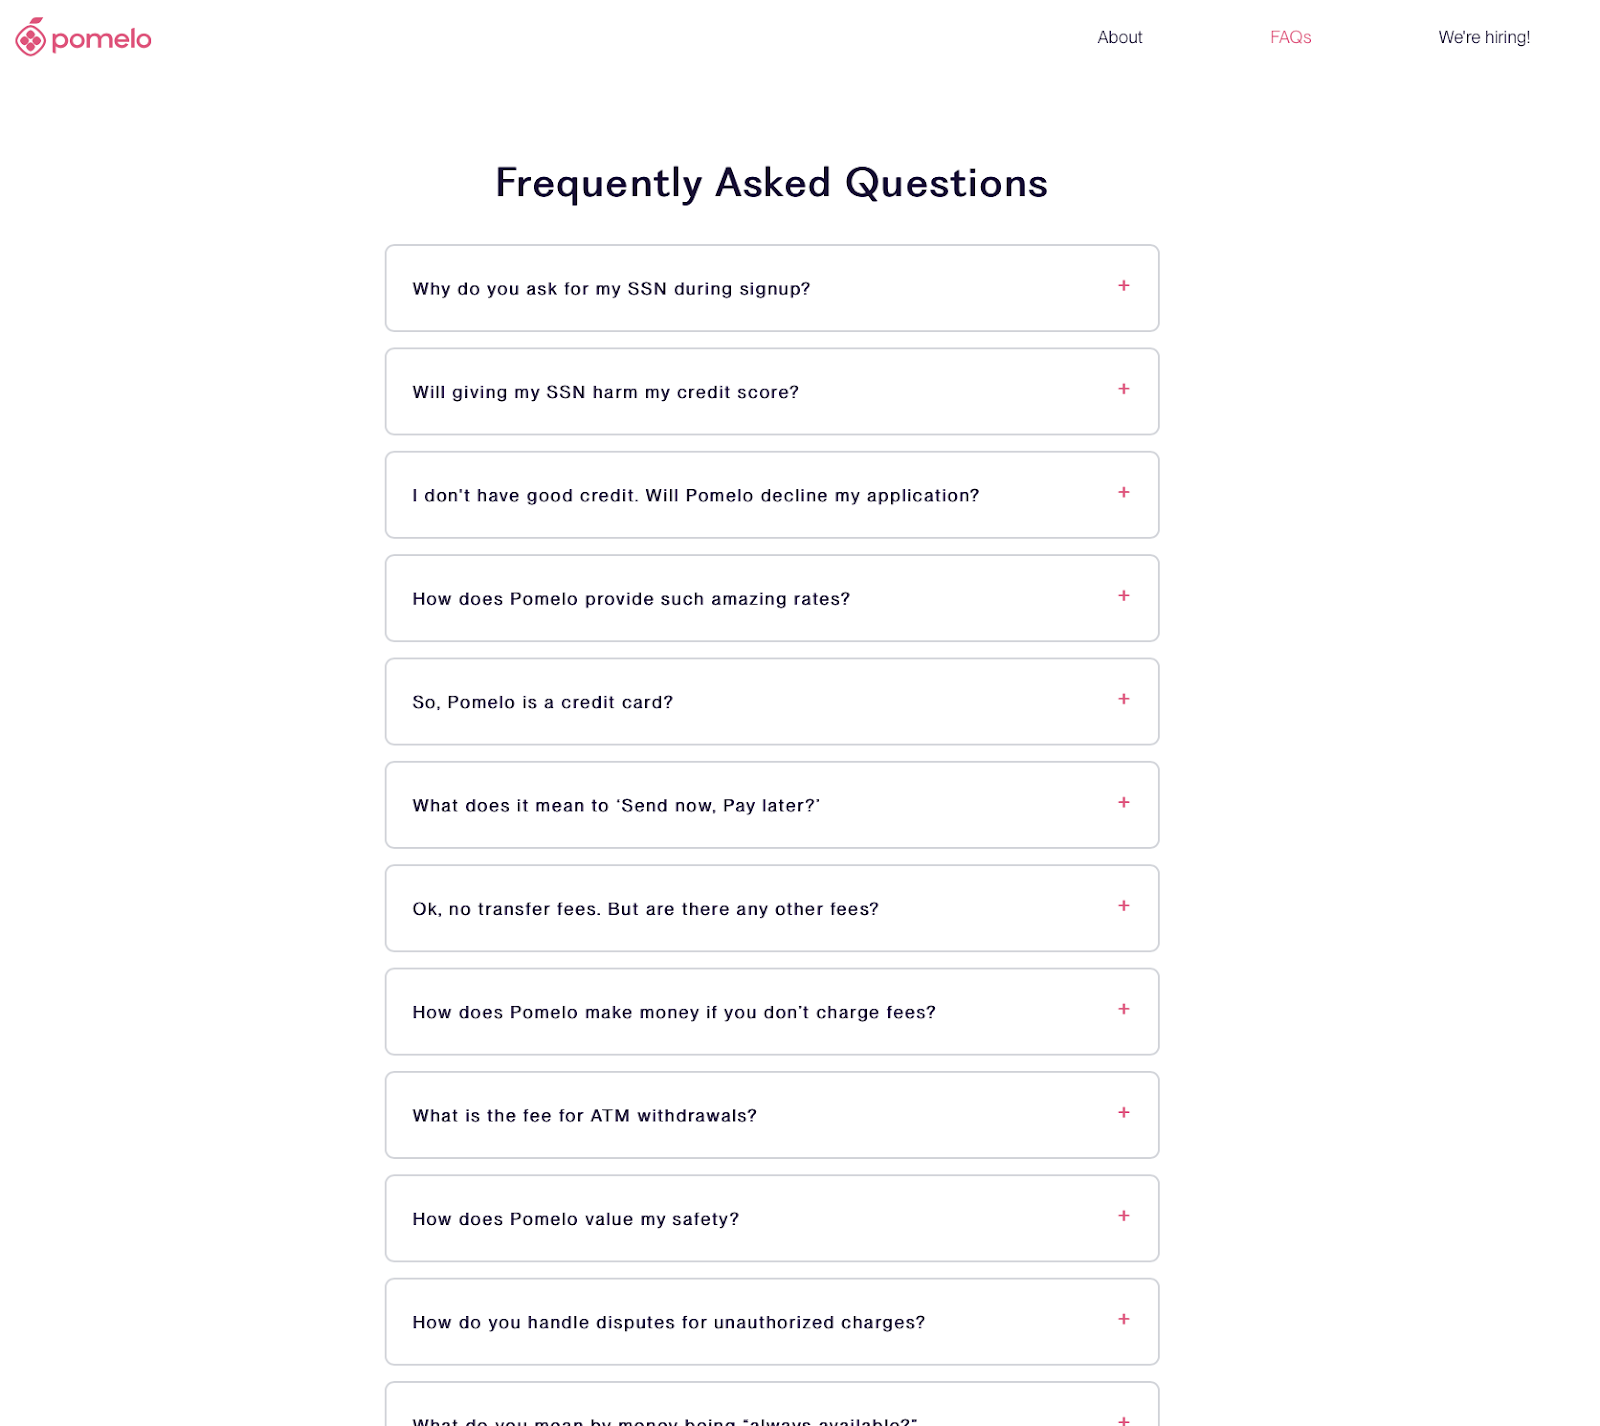
Task: Click plus icon beside credit card question
Action: [x=1123, y=699]
